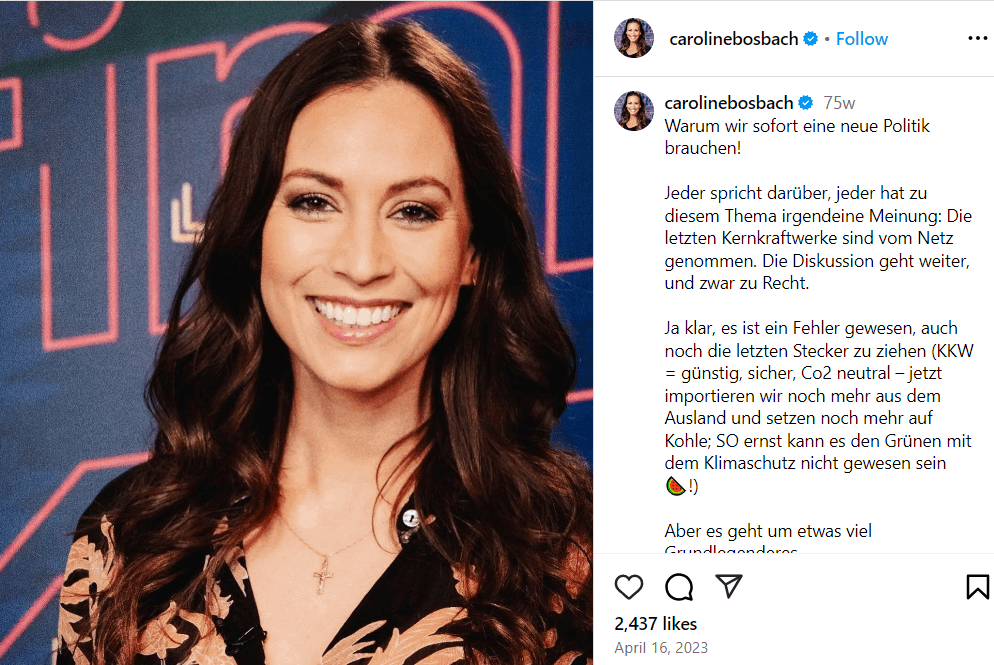Image resolution: width=994 pixels, height=665 pixels.
Task: Click the April 16, 2023 post date
Action: (661, 648)
